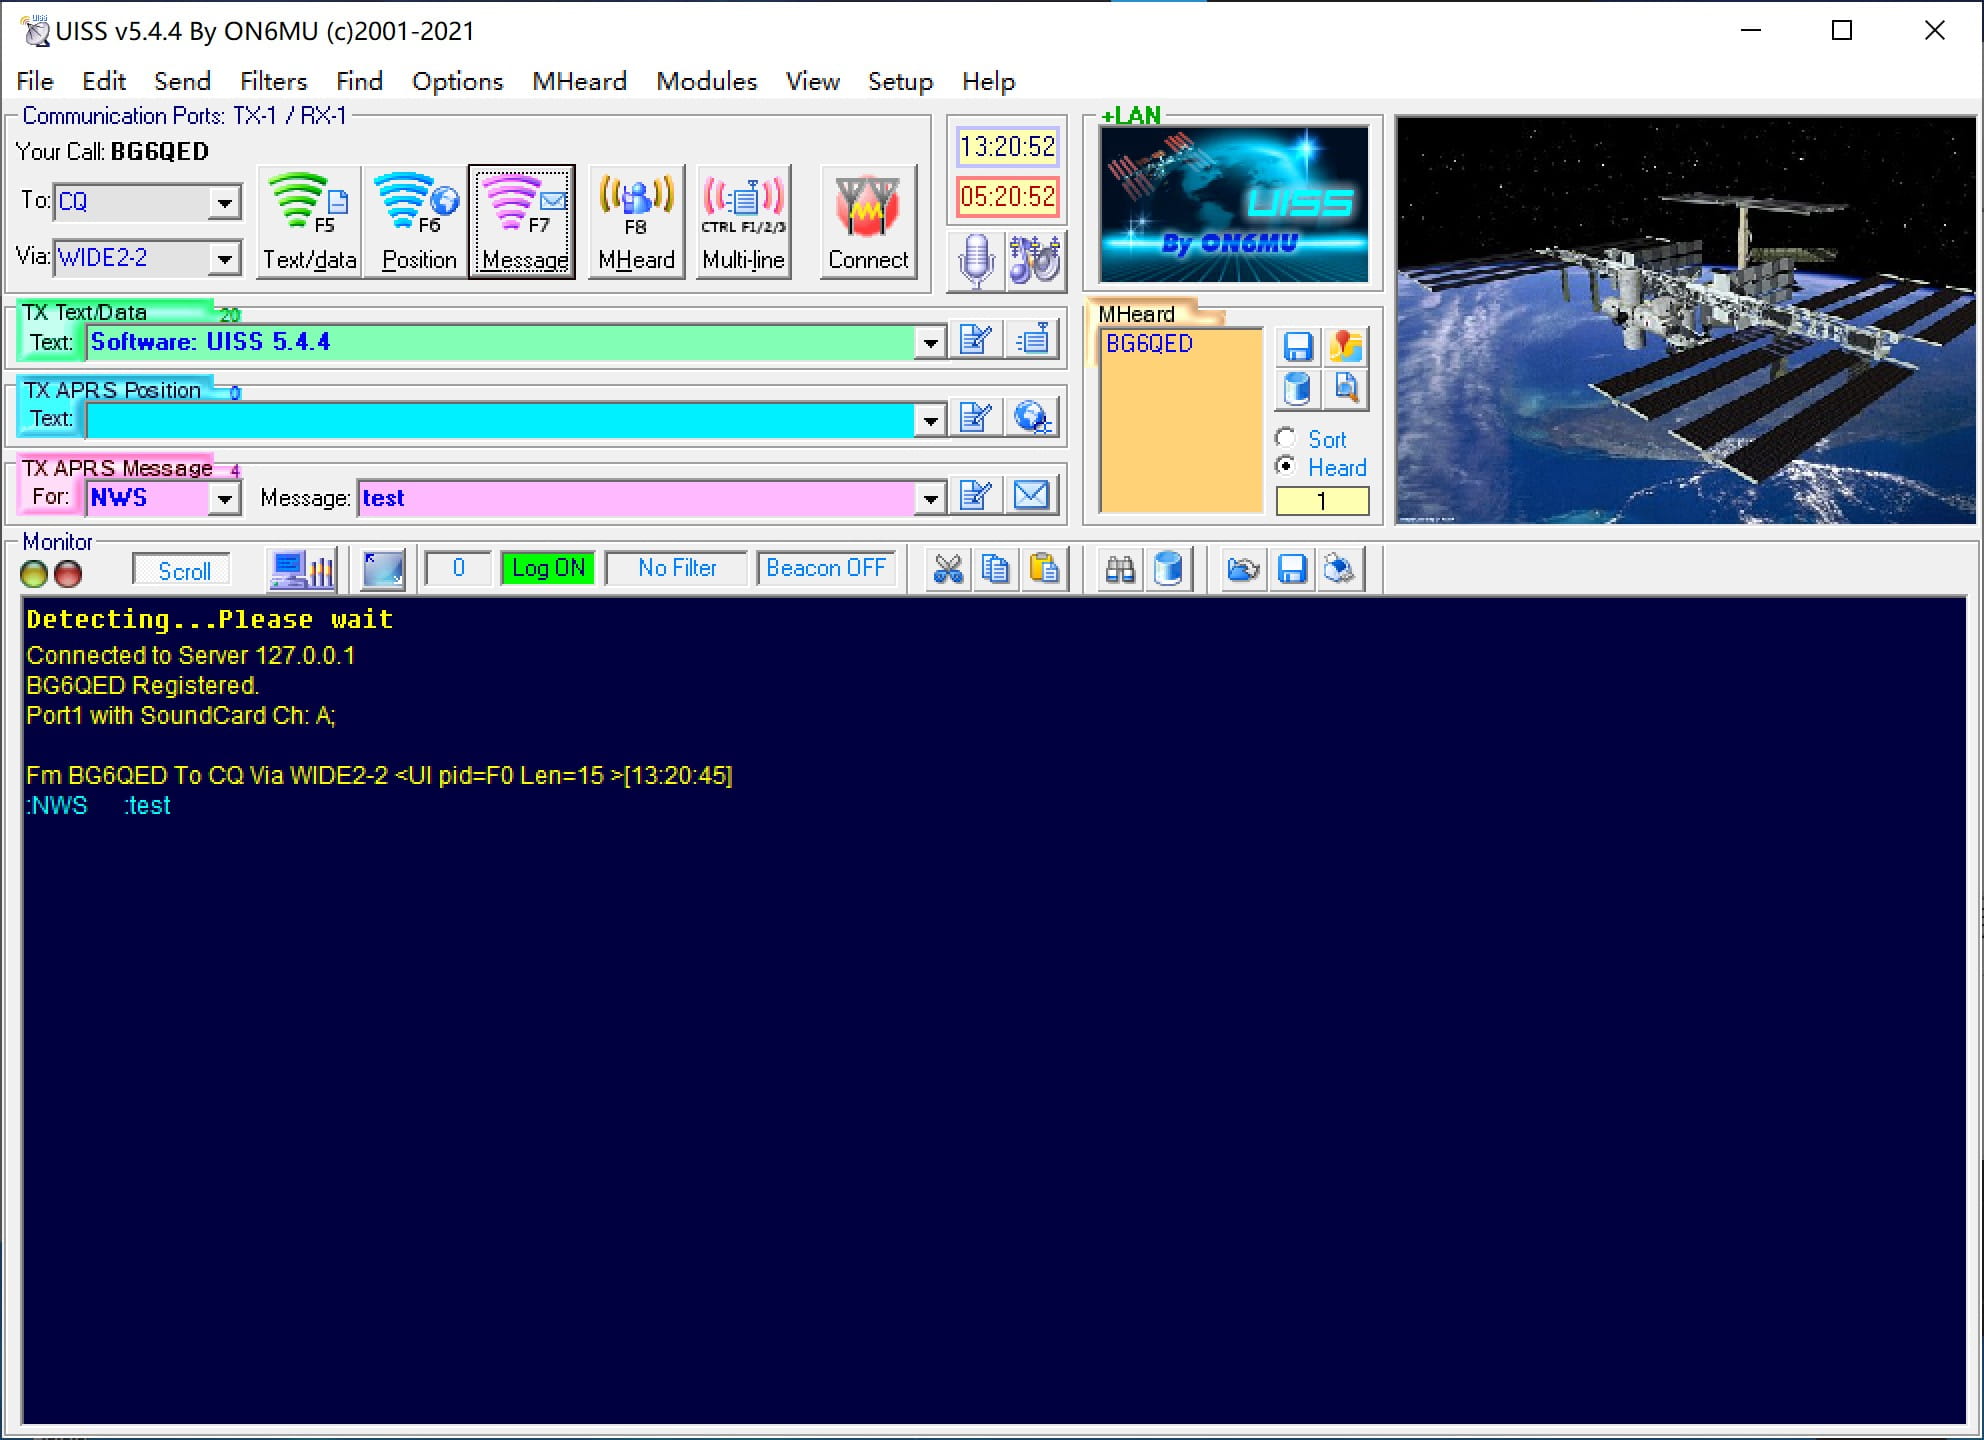
Task: Click the microphone icon
Action: [x=975, y=260]
